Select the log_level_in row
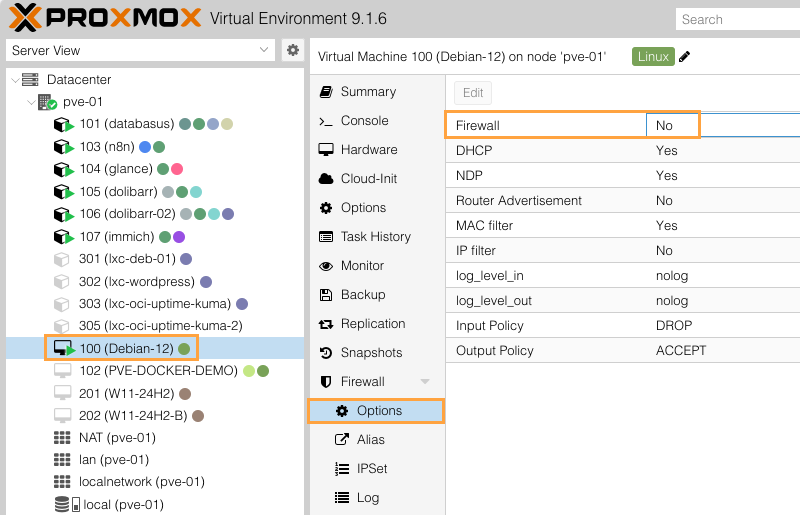Screen dimensions: 800x515 tap(623, 276)
